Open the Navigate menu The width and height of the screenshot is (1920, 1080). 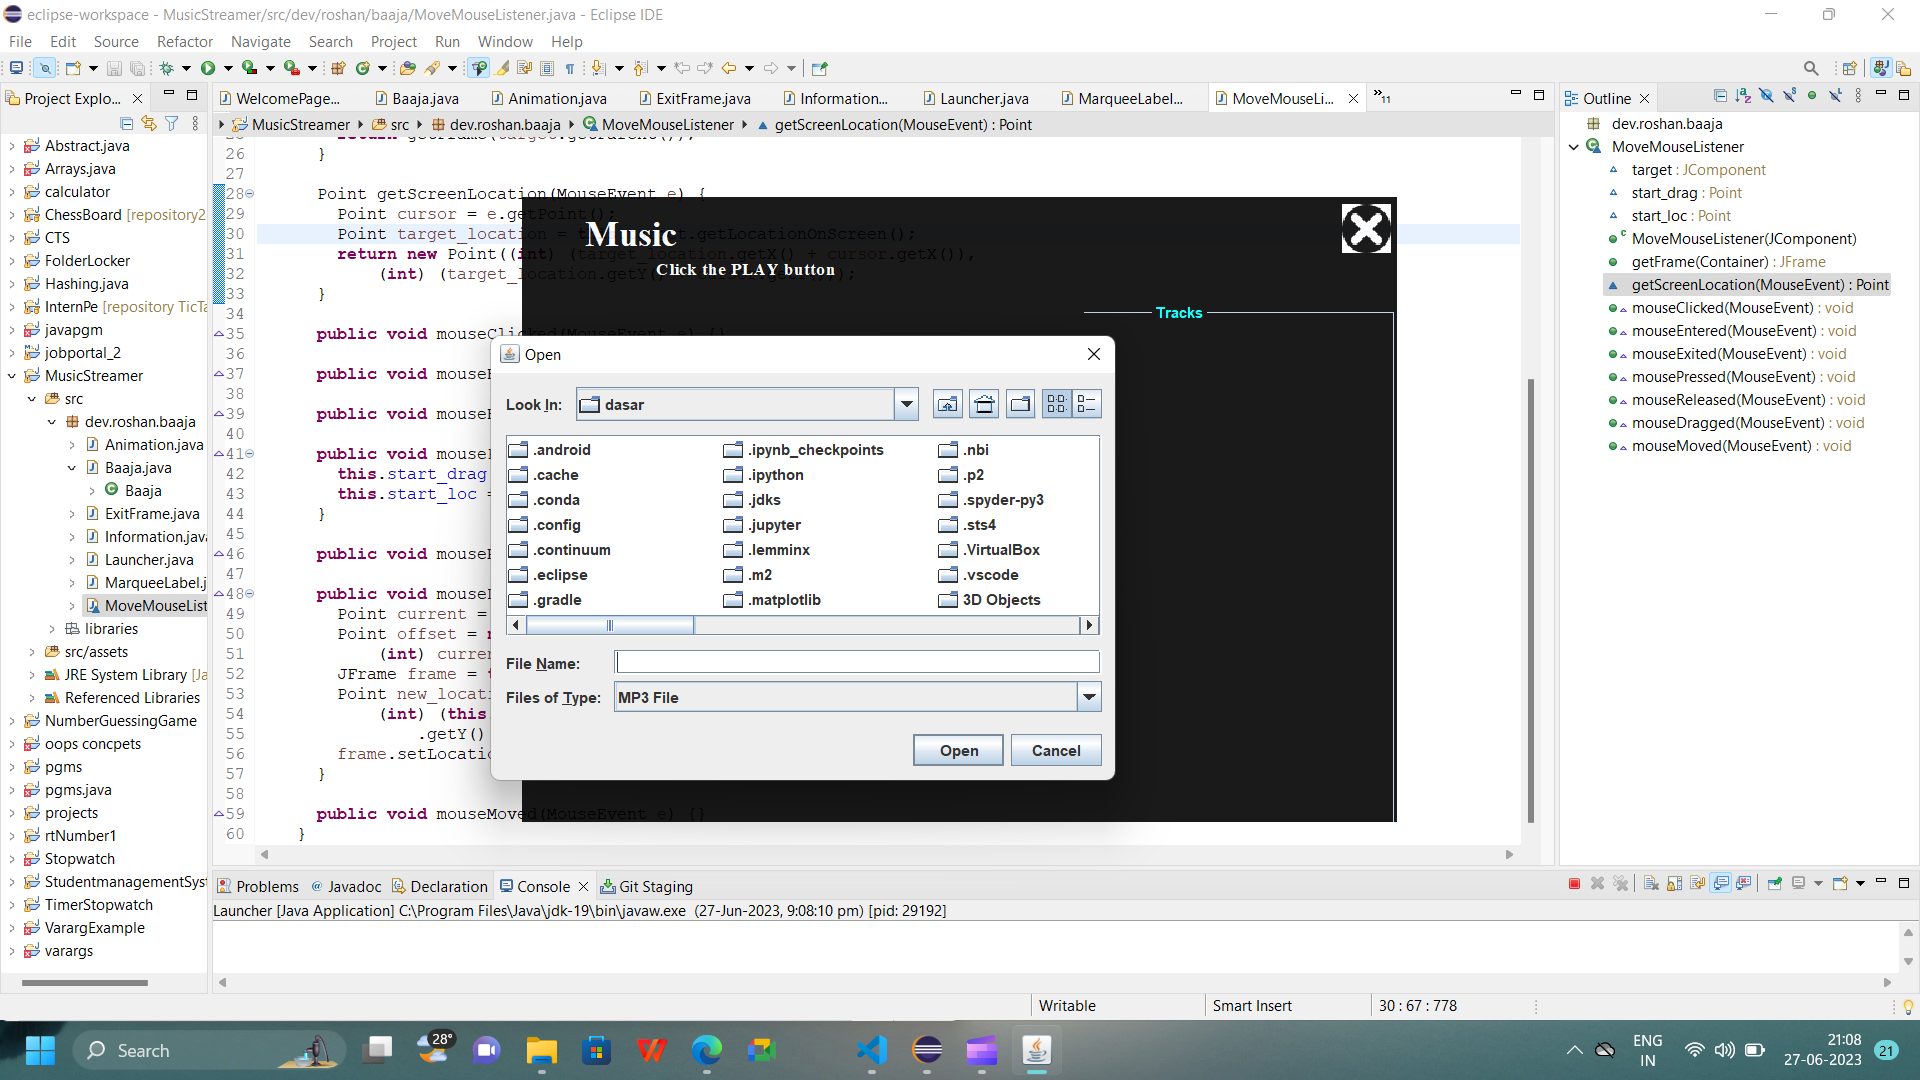(260, 41)
